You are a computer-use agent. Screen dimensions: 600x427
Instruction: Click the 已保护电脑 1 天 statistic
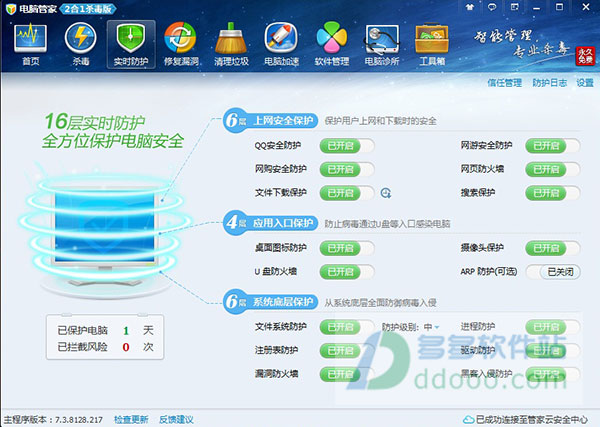(106, 330)
